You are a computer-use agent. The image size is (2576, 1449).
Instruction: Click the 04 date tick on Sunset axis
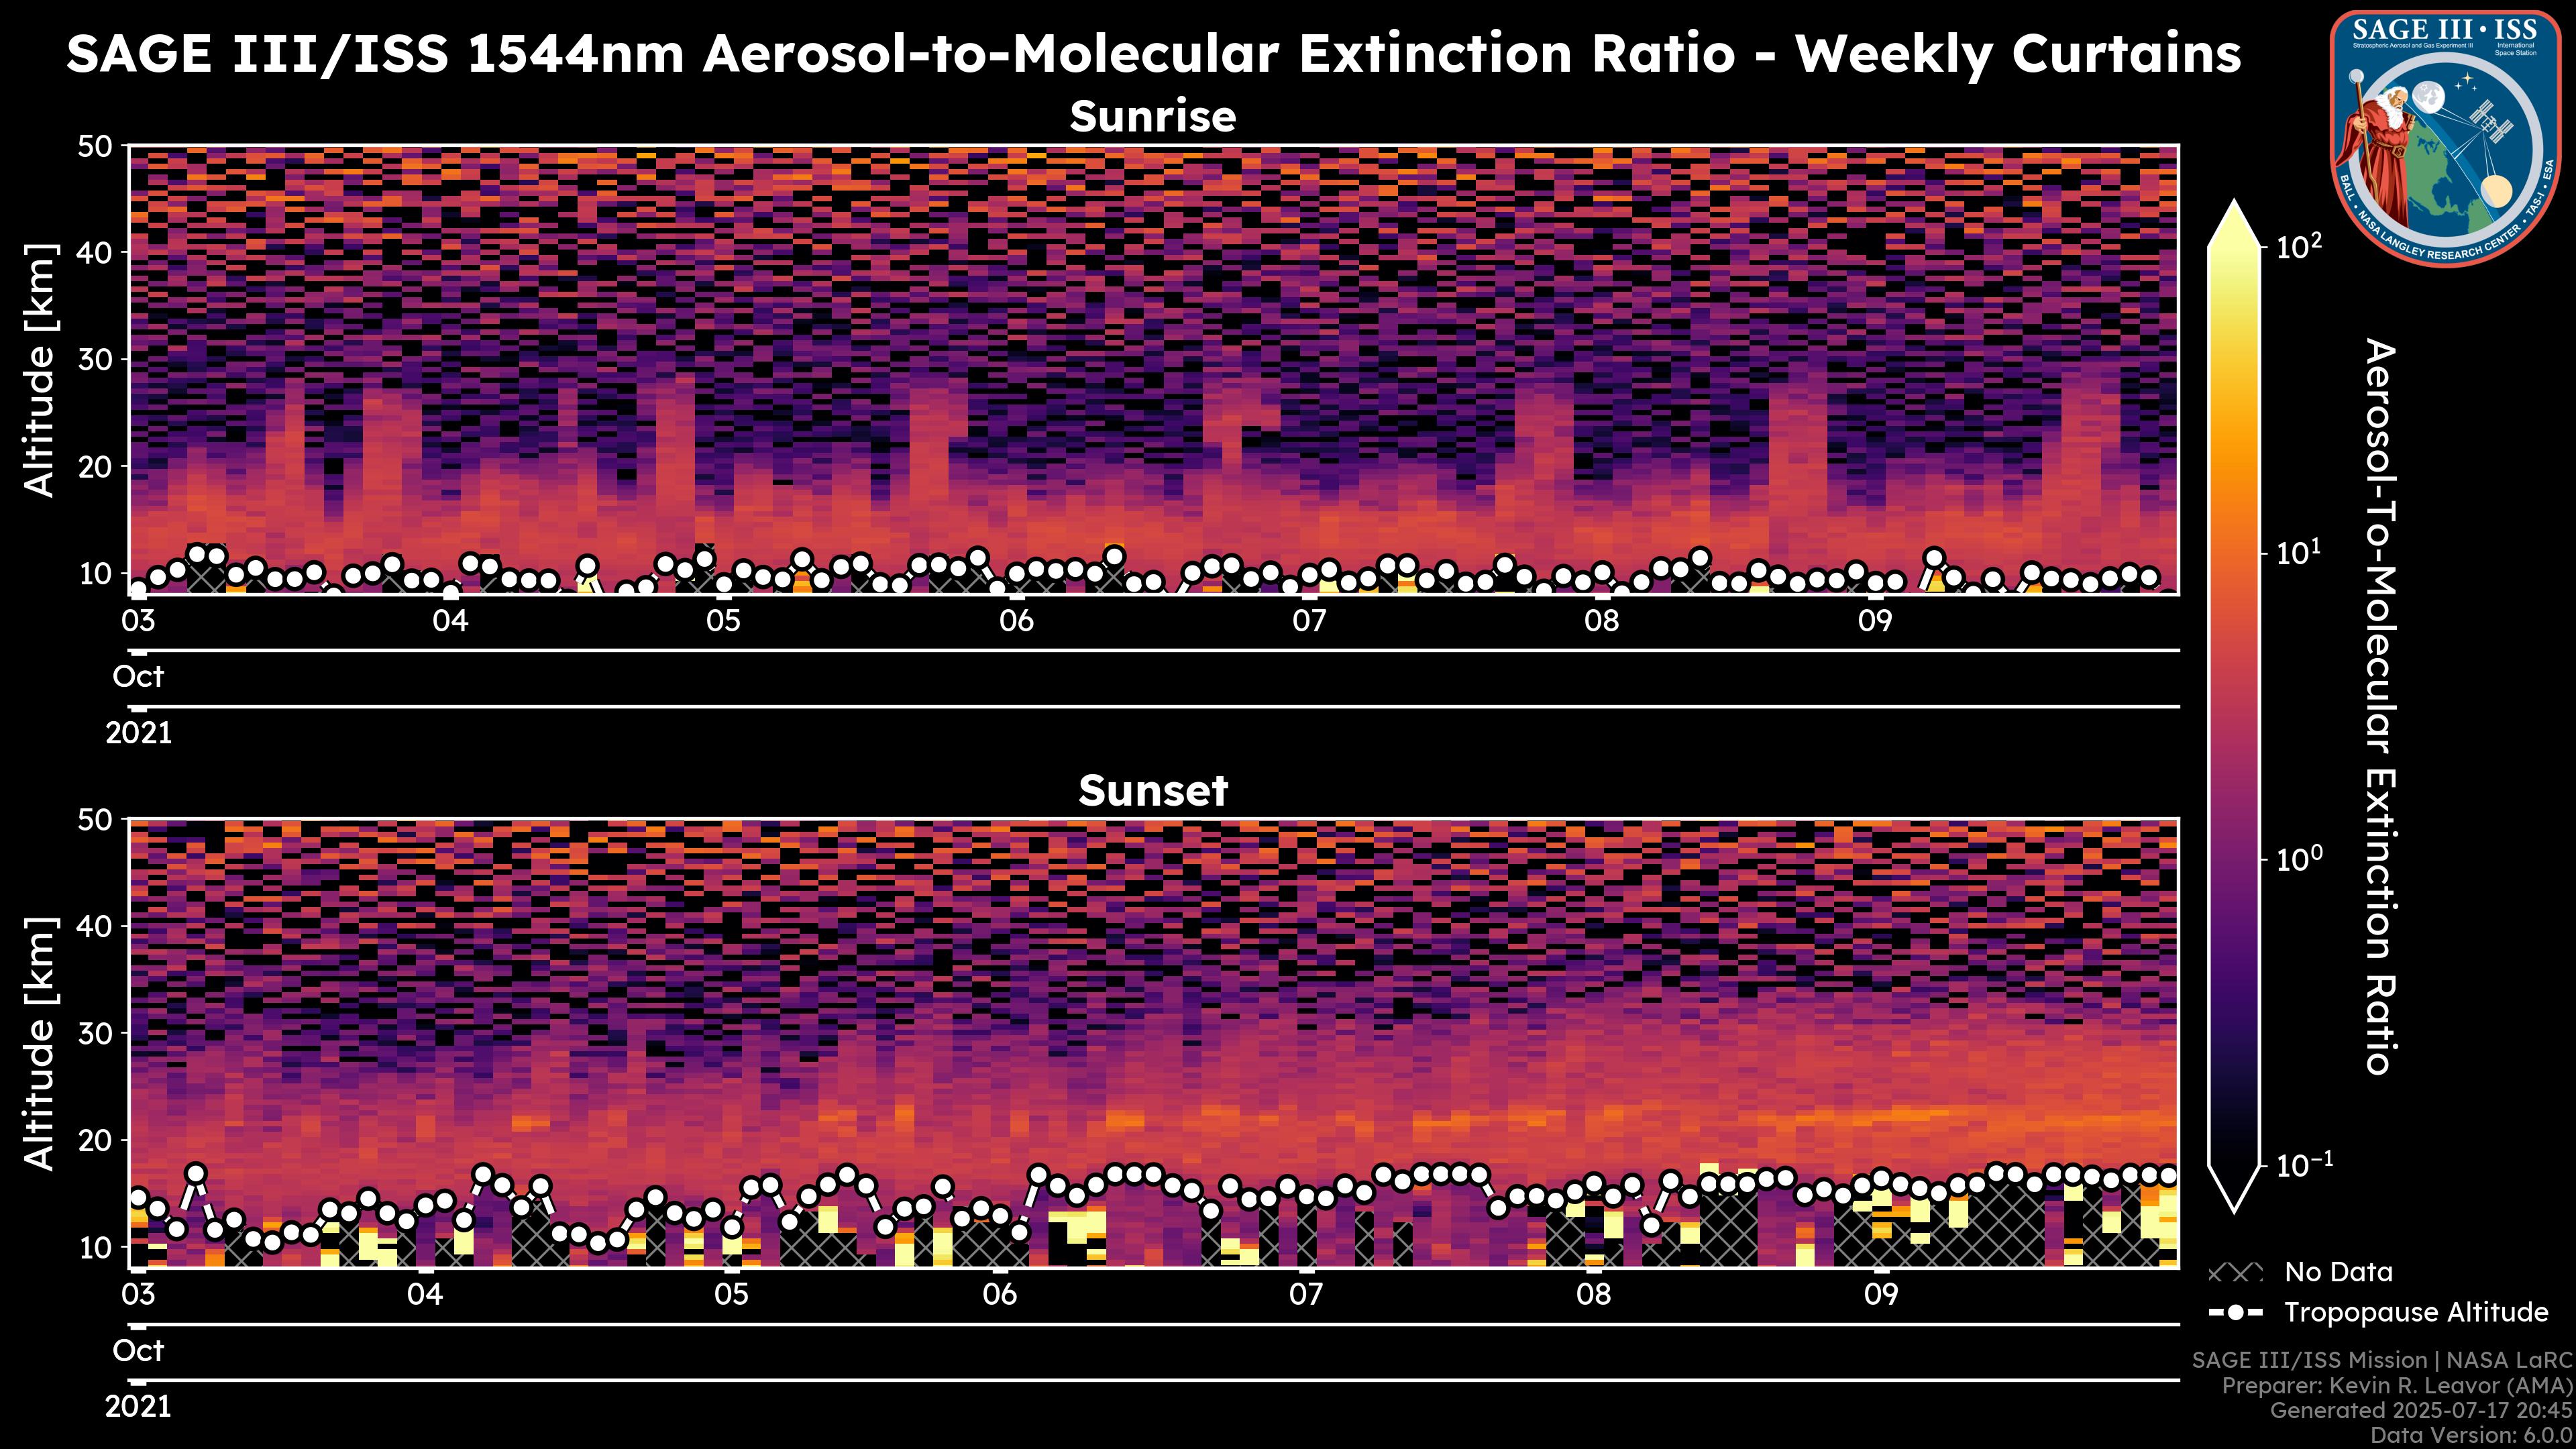click(424, 1295)
